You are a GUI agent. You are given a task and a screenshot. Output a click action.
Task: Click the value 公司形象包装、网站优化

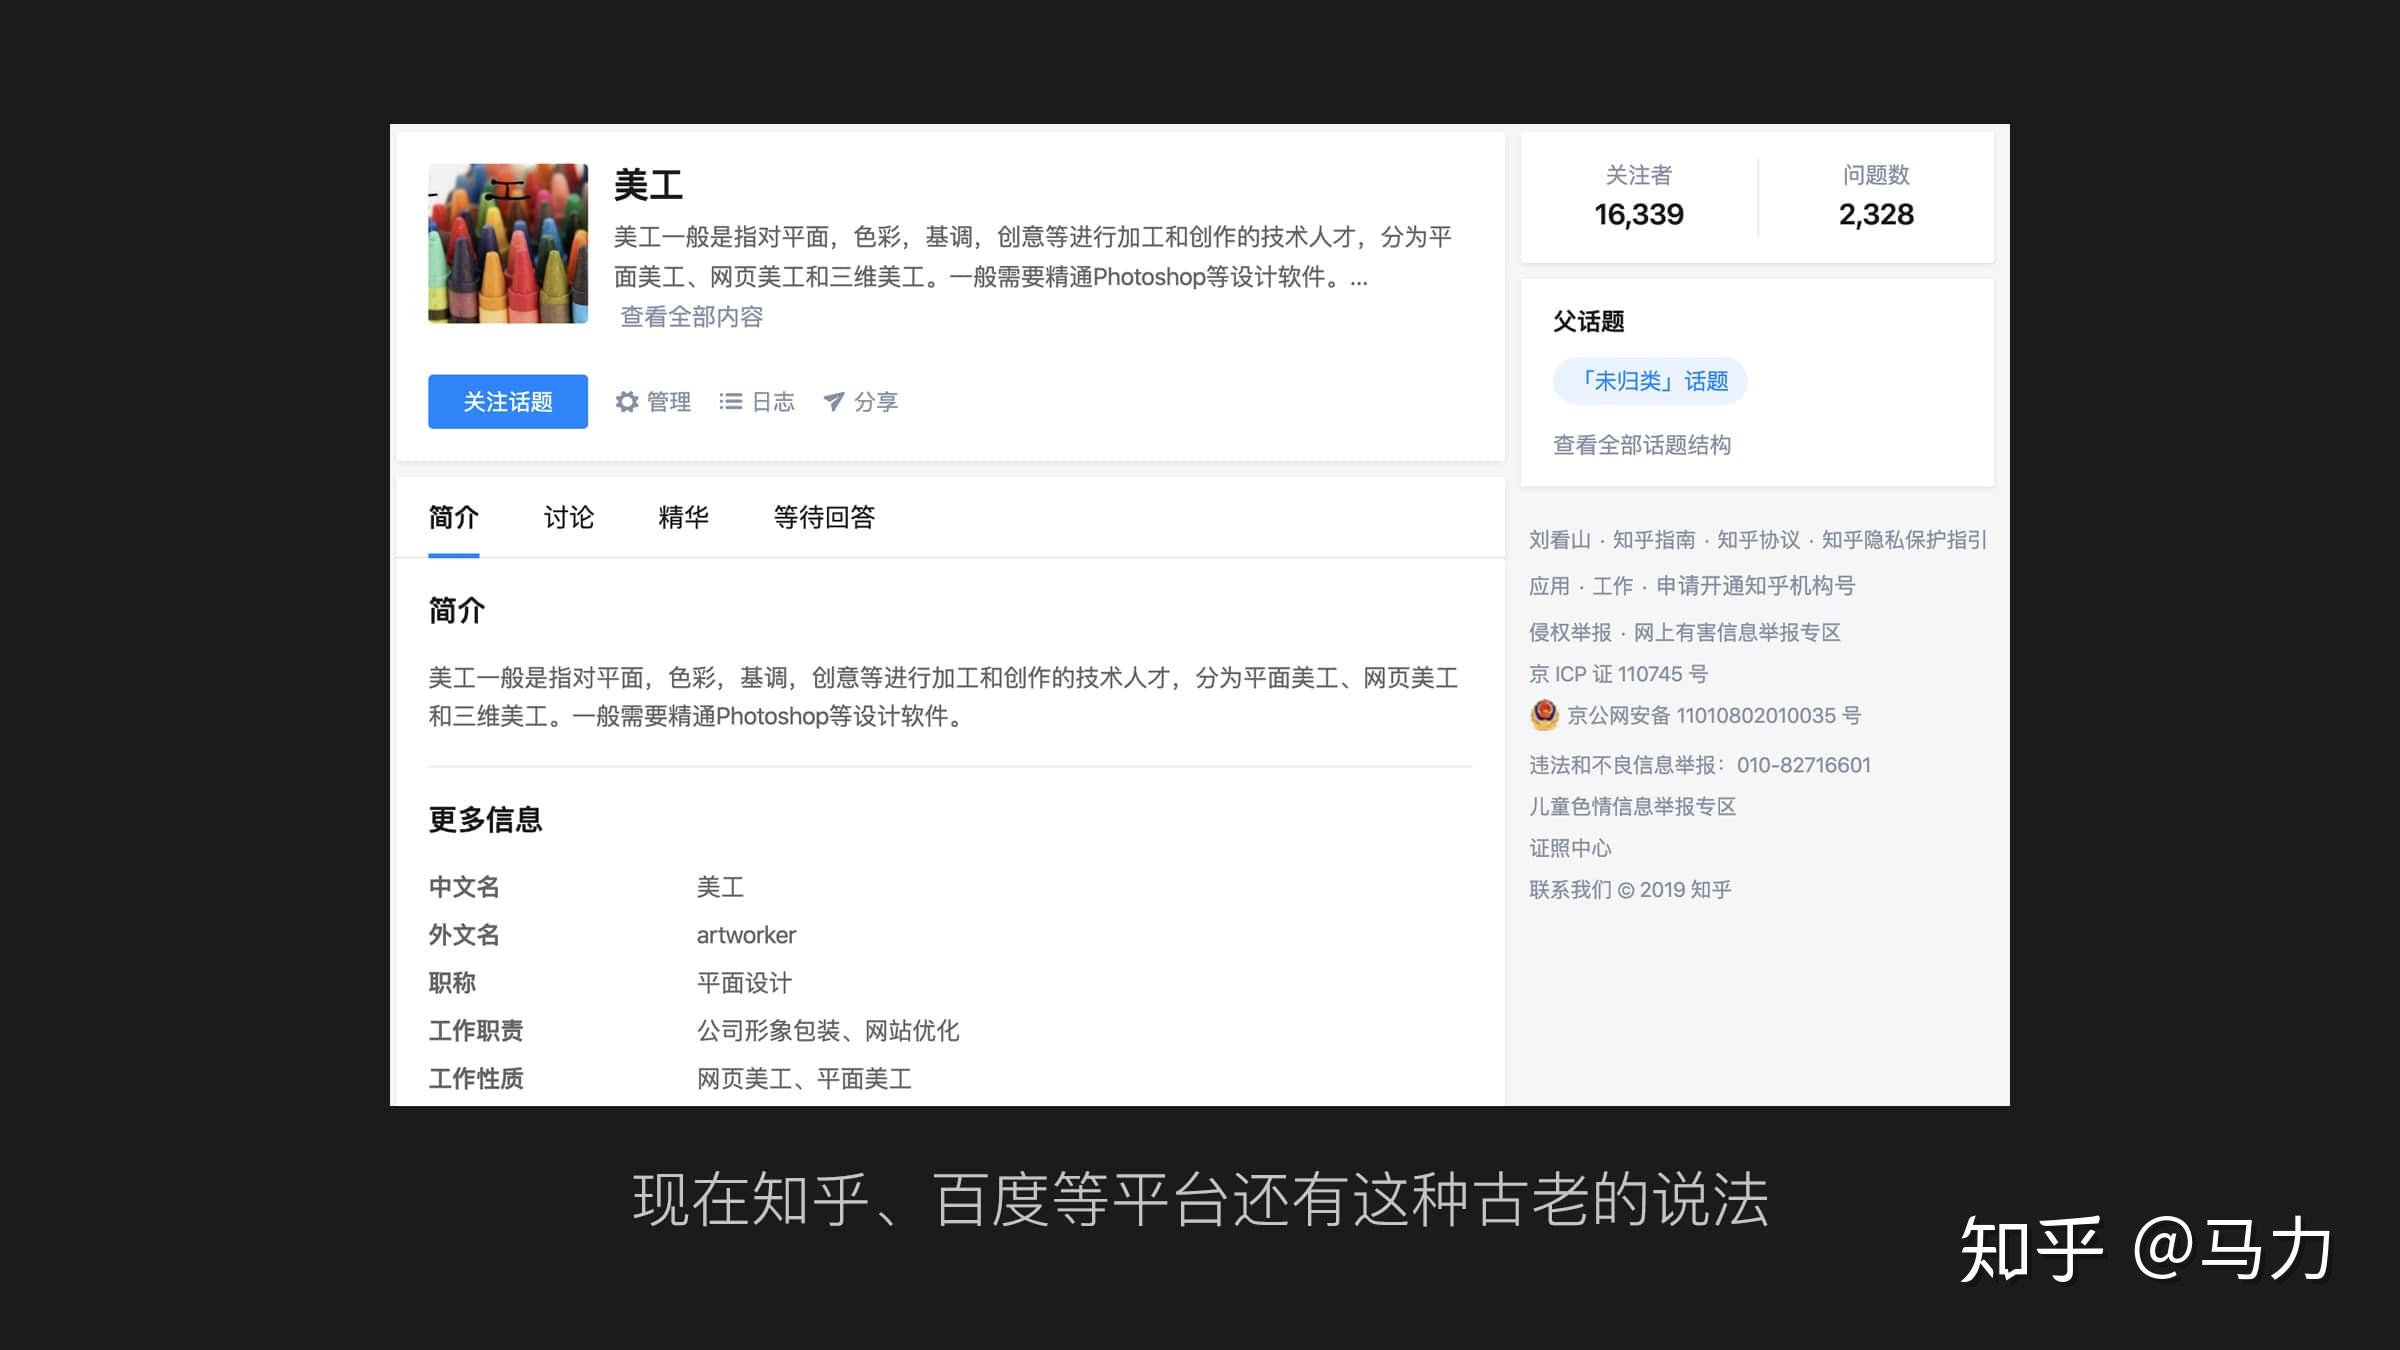coord(828,1031)
